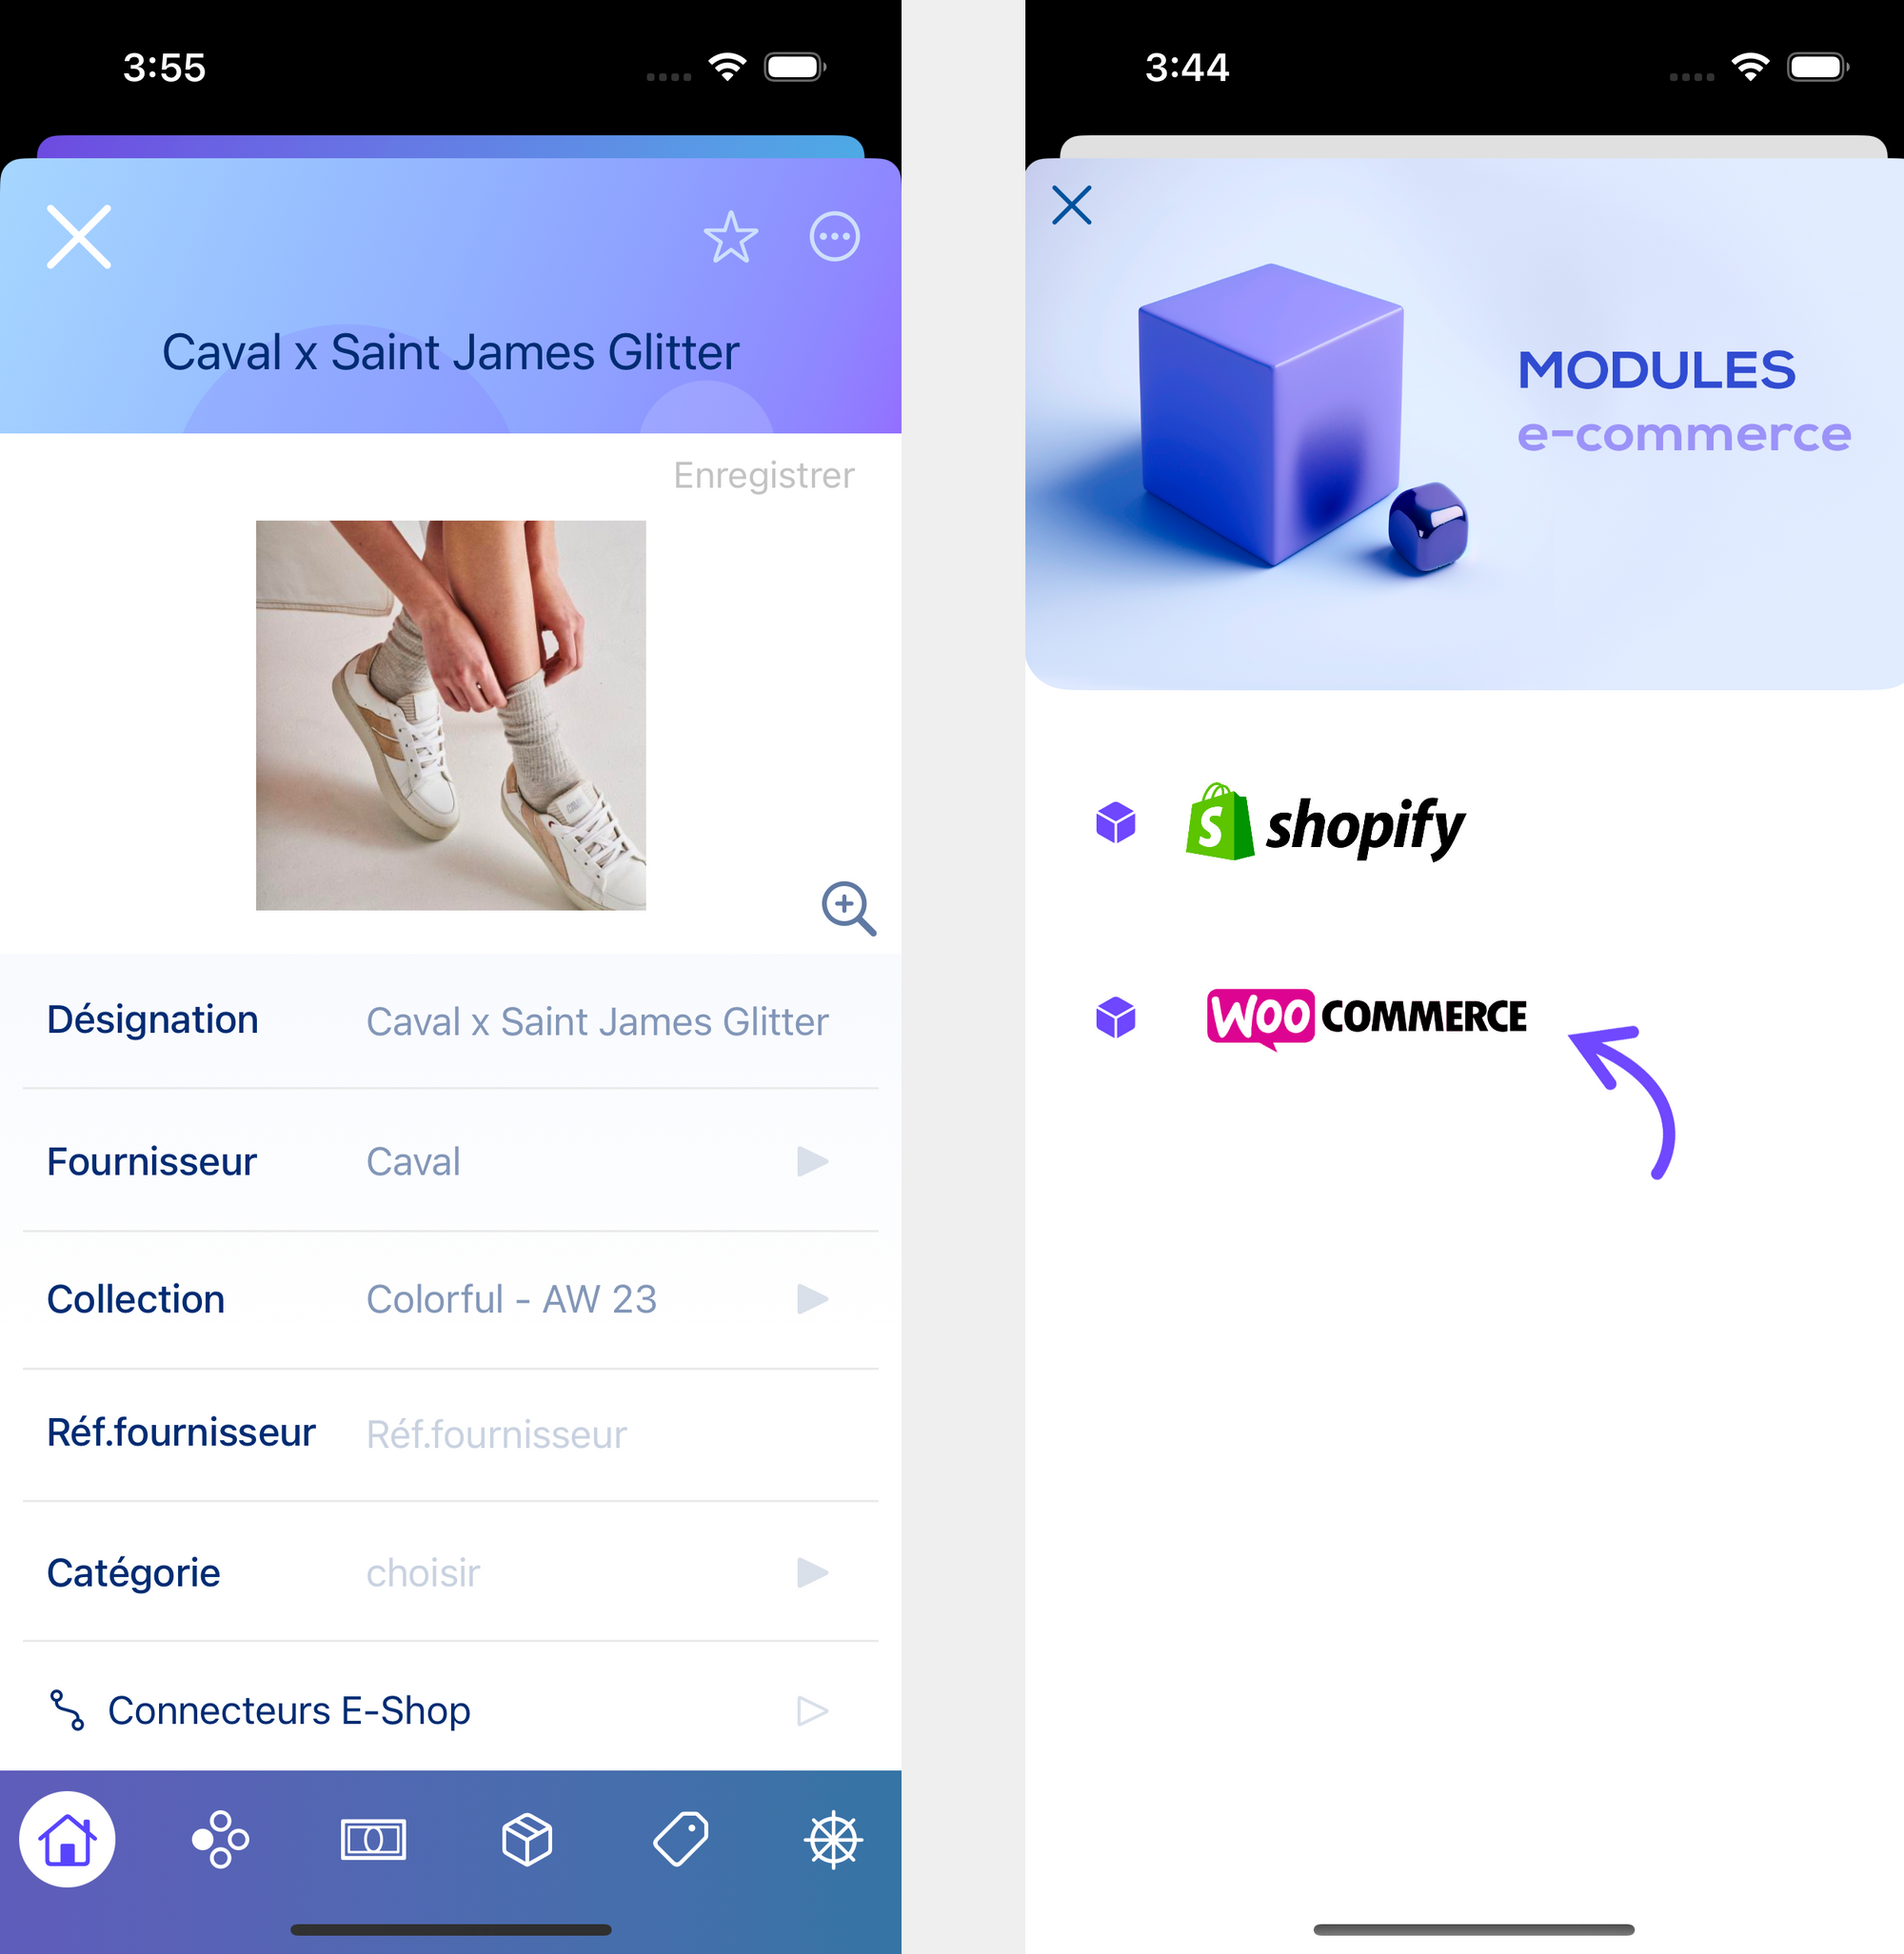Close the product sheet with X button

tap(78, 234)
